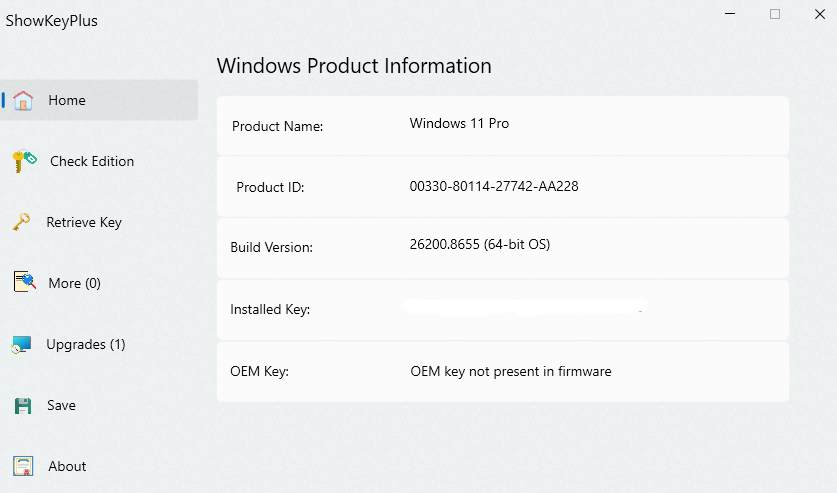Click the Windows 11 Pro product name
This screenshot has height=493, width=837.
click(459, 123)
